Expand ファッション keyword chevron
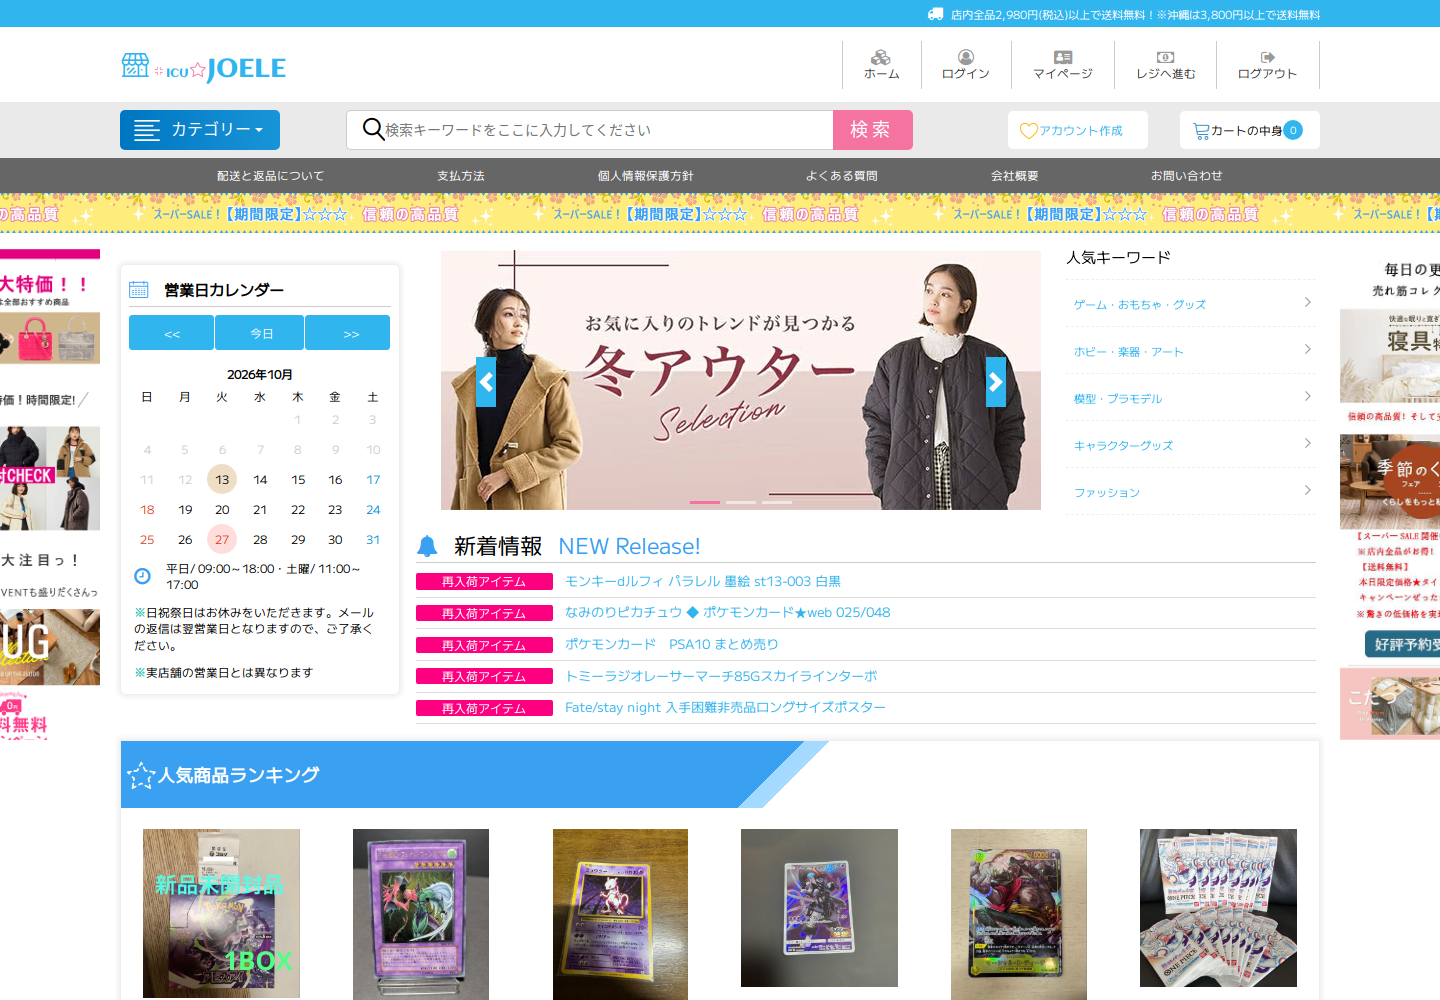Image resolution: width=1440 pixels, height=1000 pixels. 1308,490
